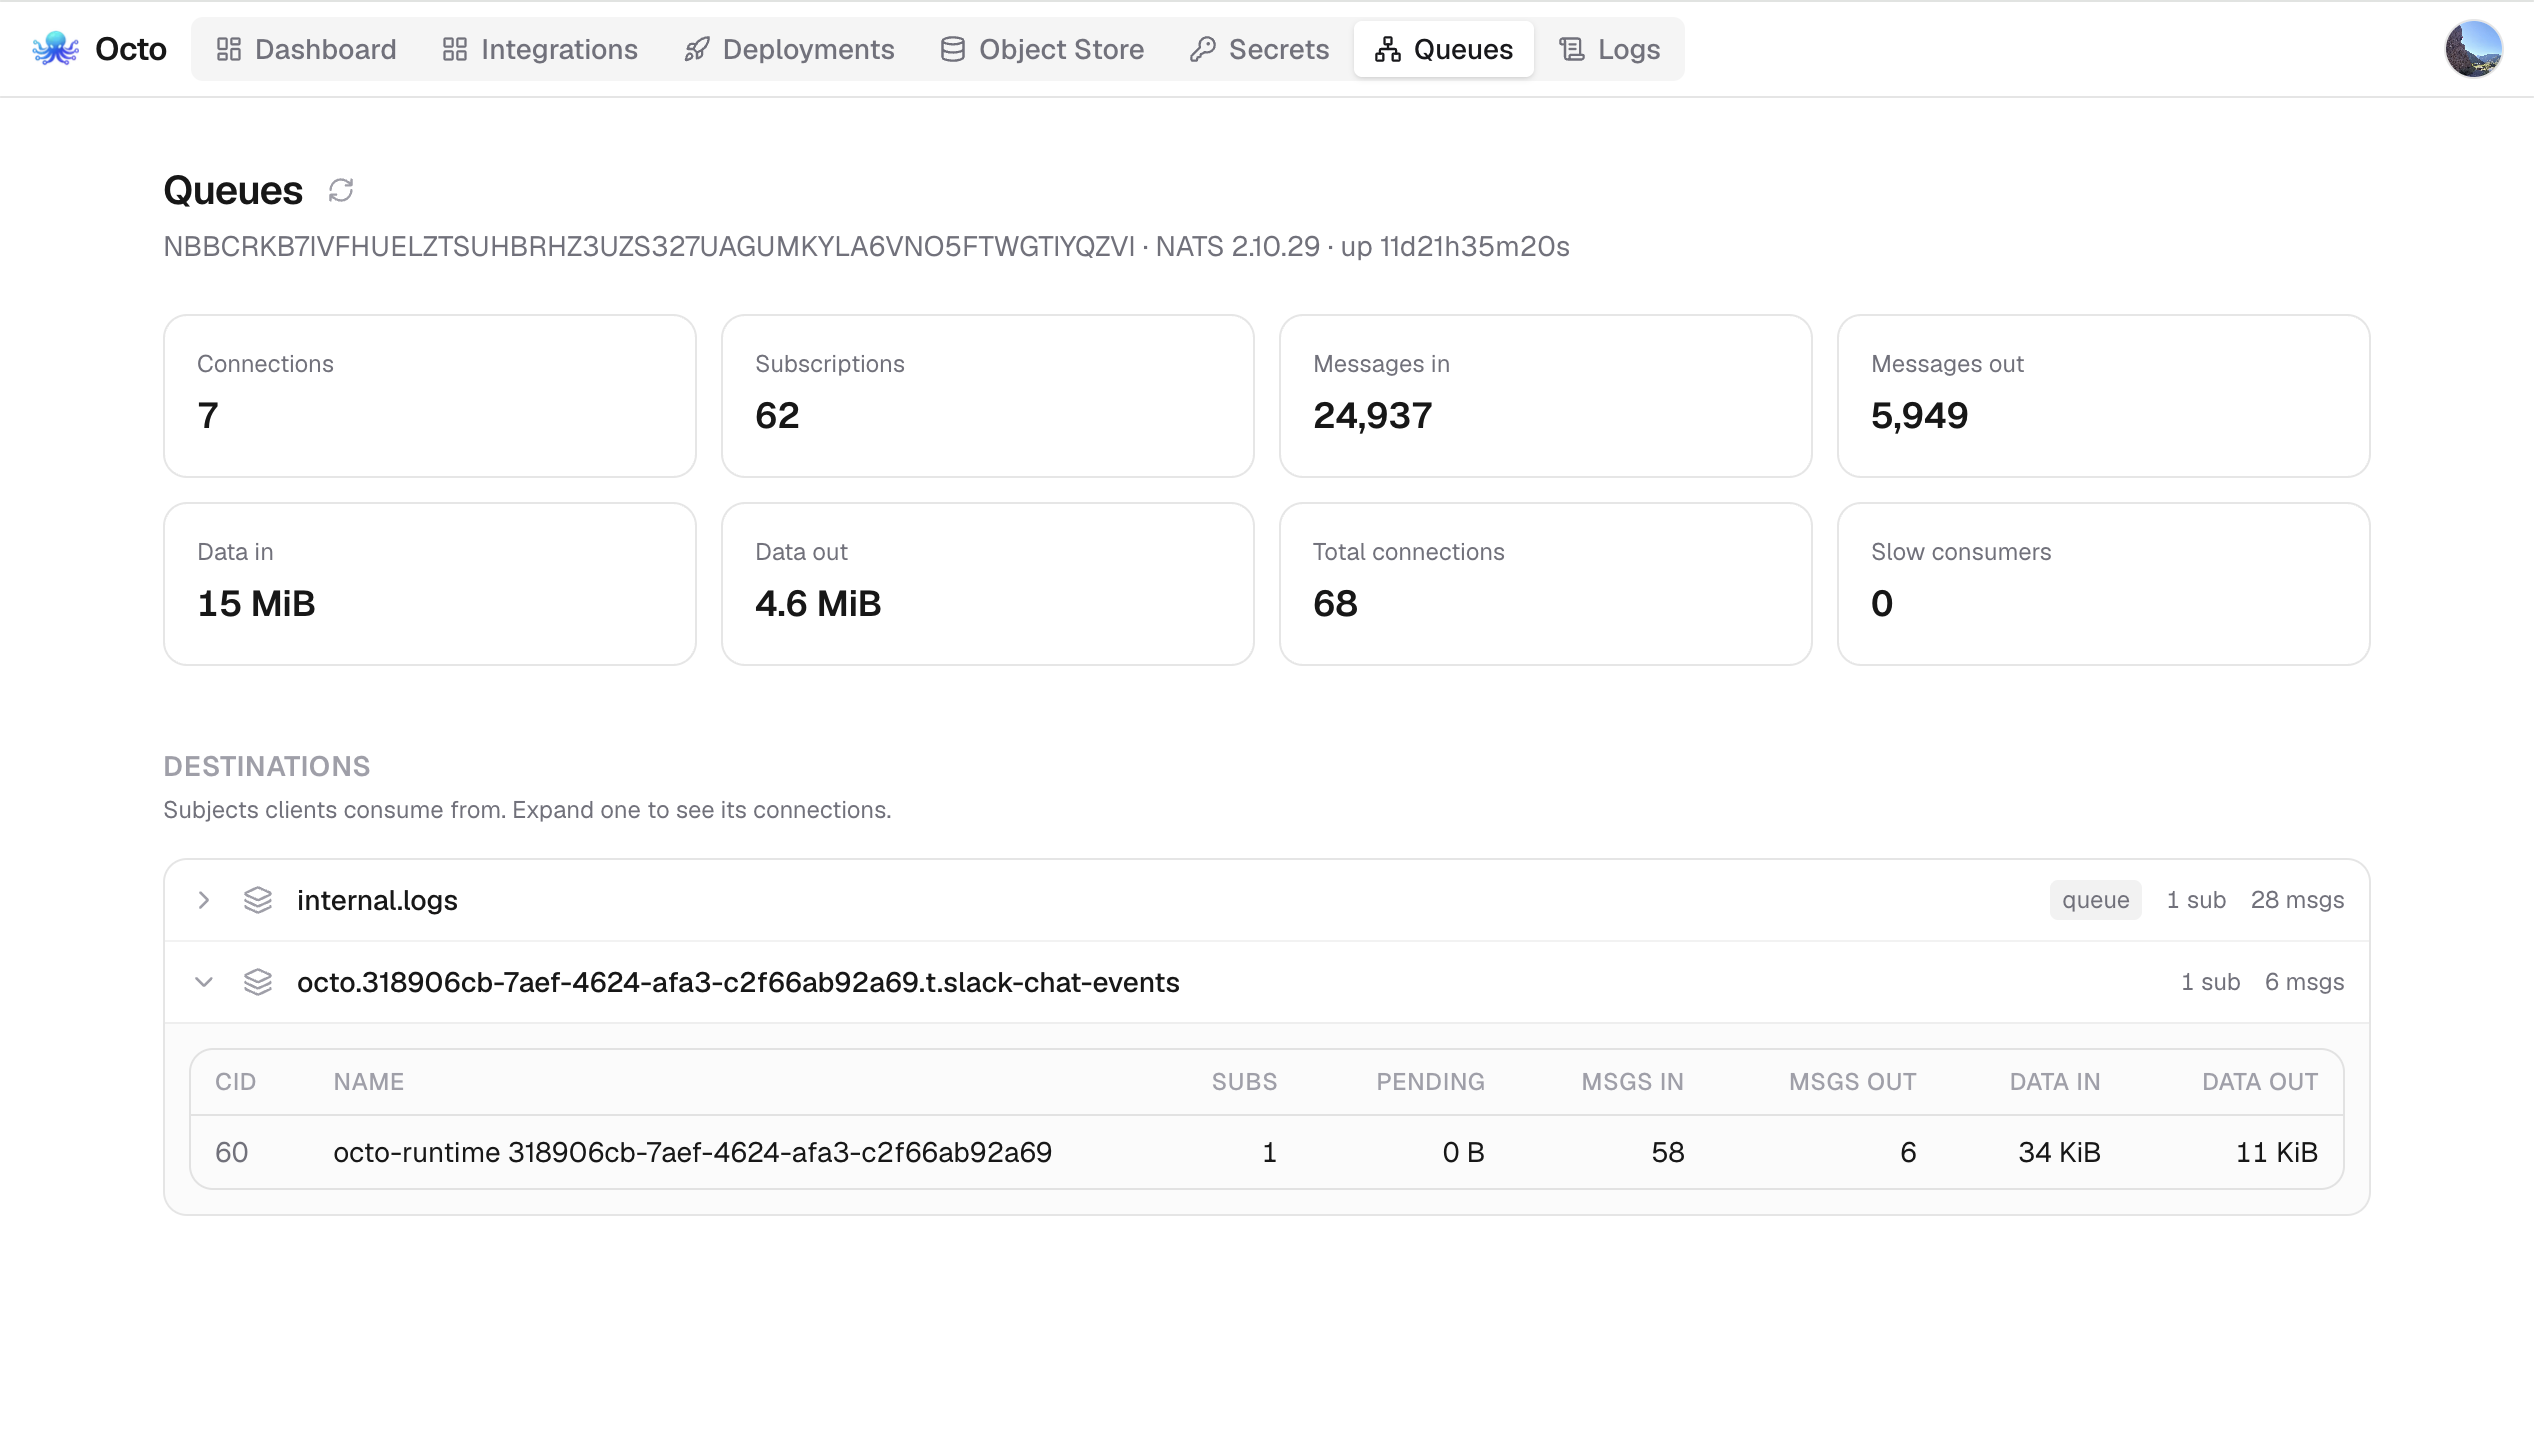Click the pending value '0 B'
Viewport: 2534px width, 1436px height.
coord(1463,1152)
